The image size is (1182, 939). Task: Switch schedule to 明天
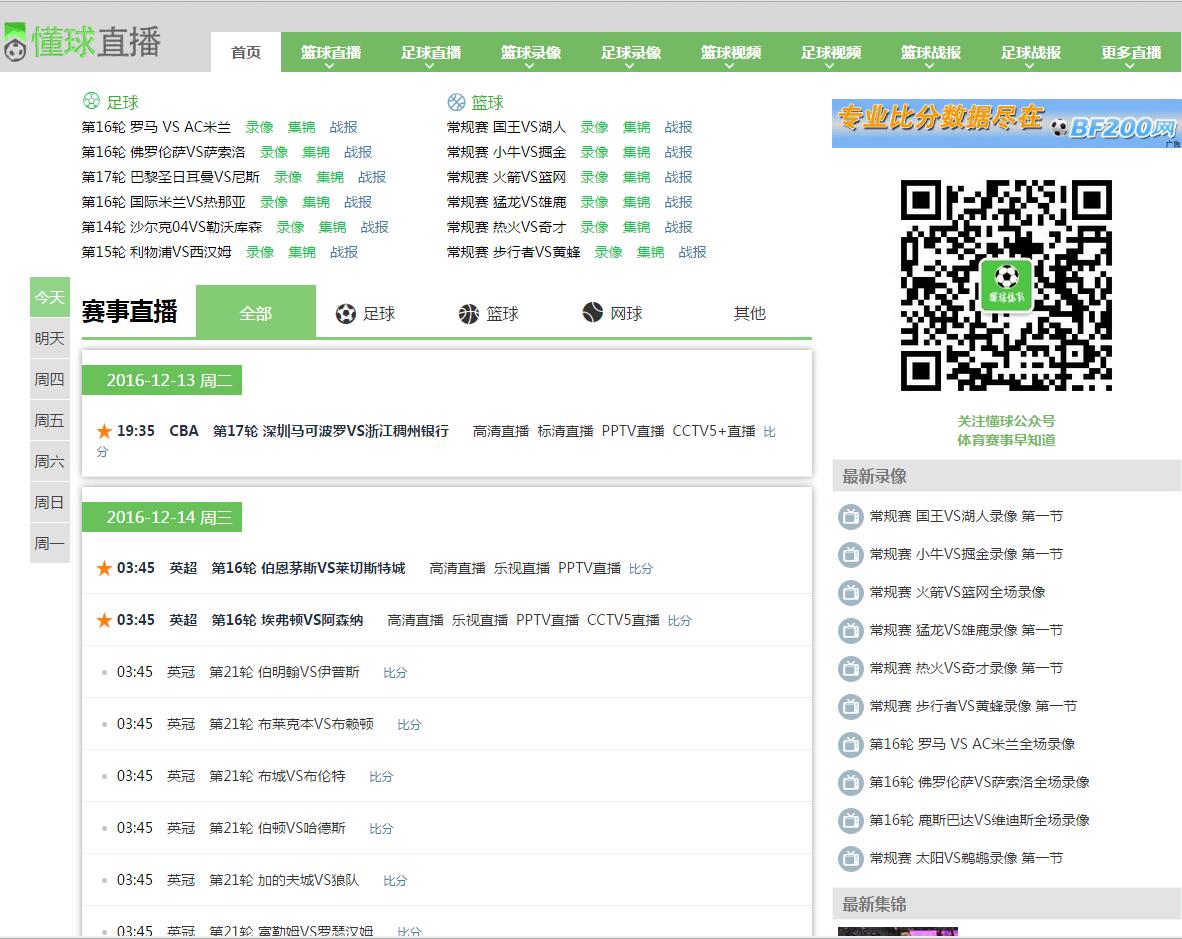click(50, 338)
